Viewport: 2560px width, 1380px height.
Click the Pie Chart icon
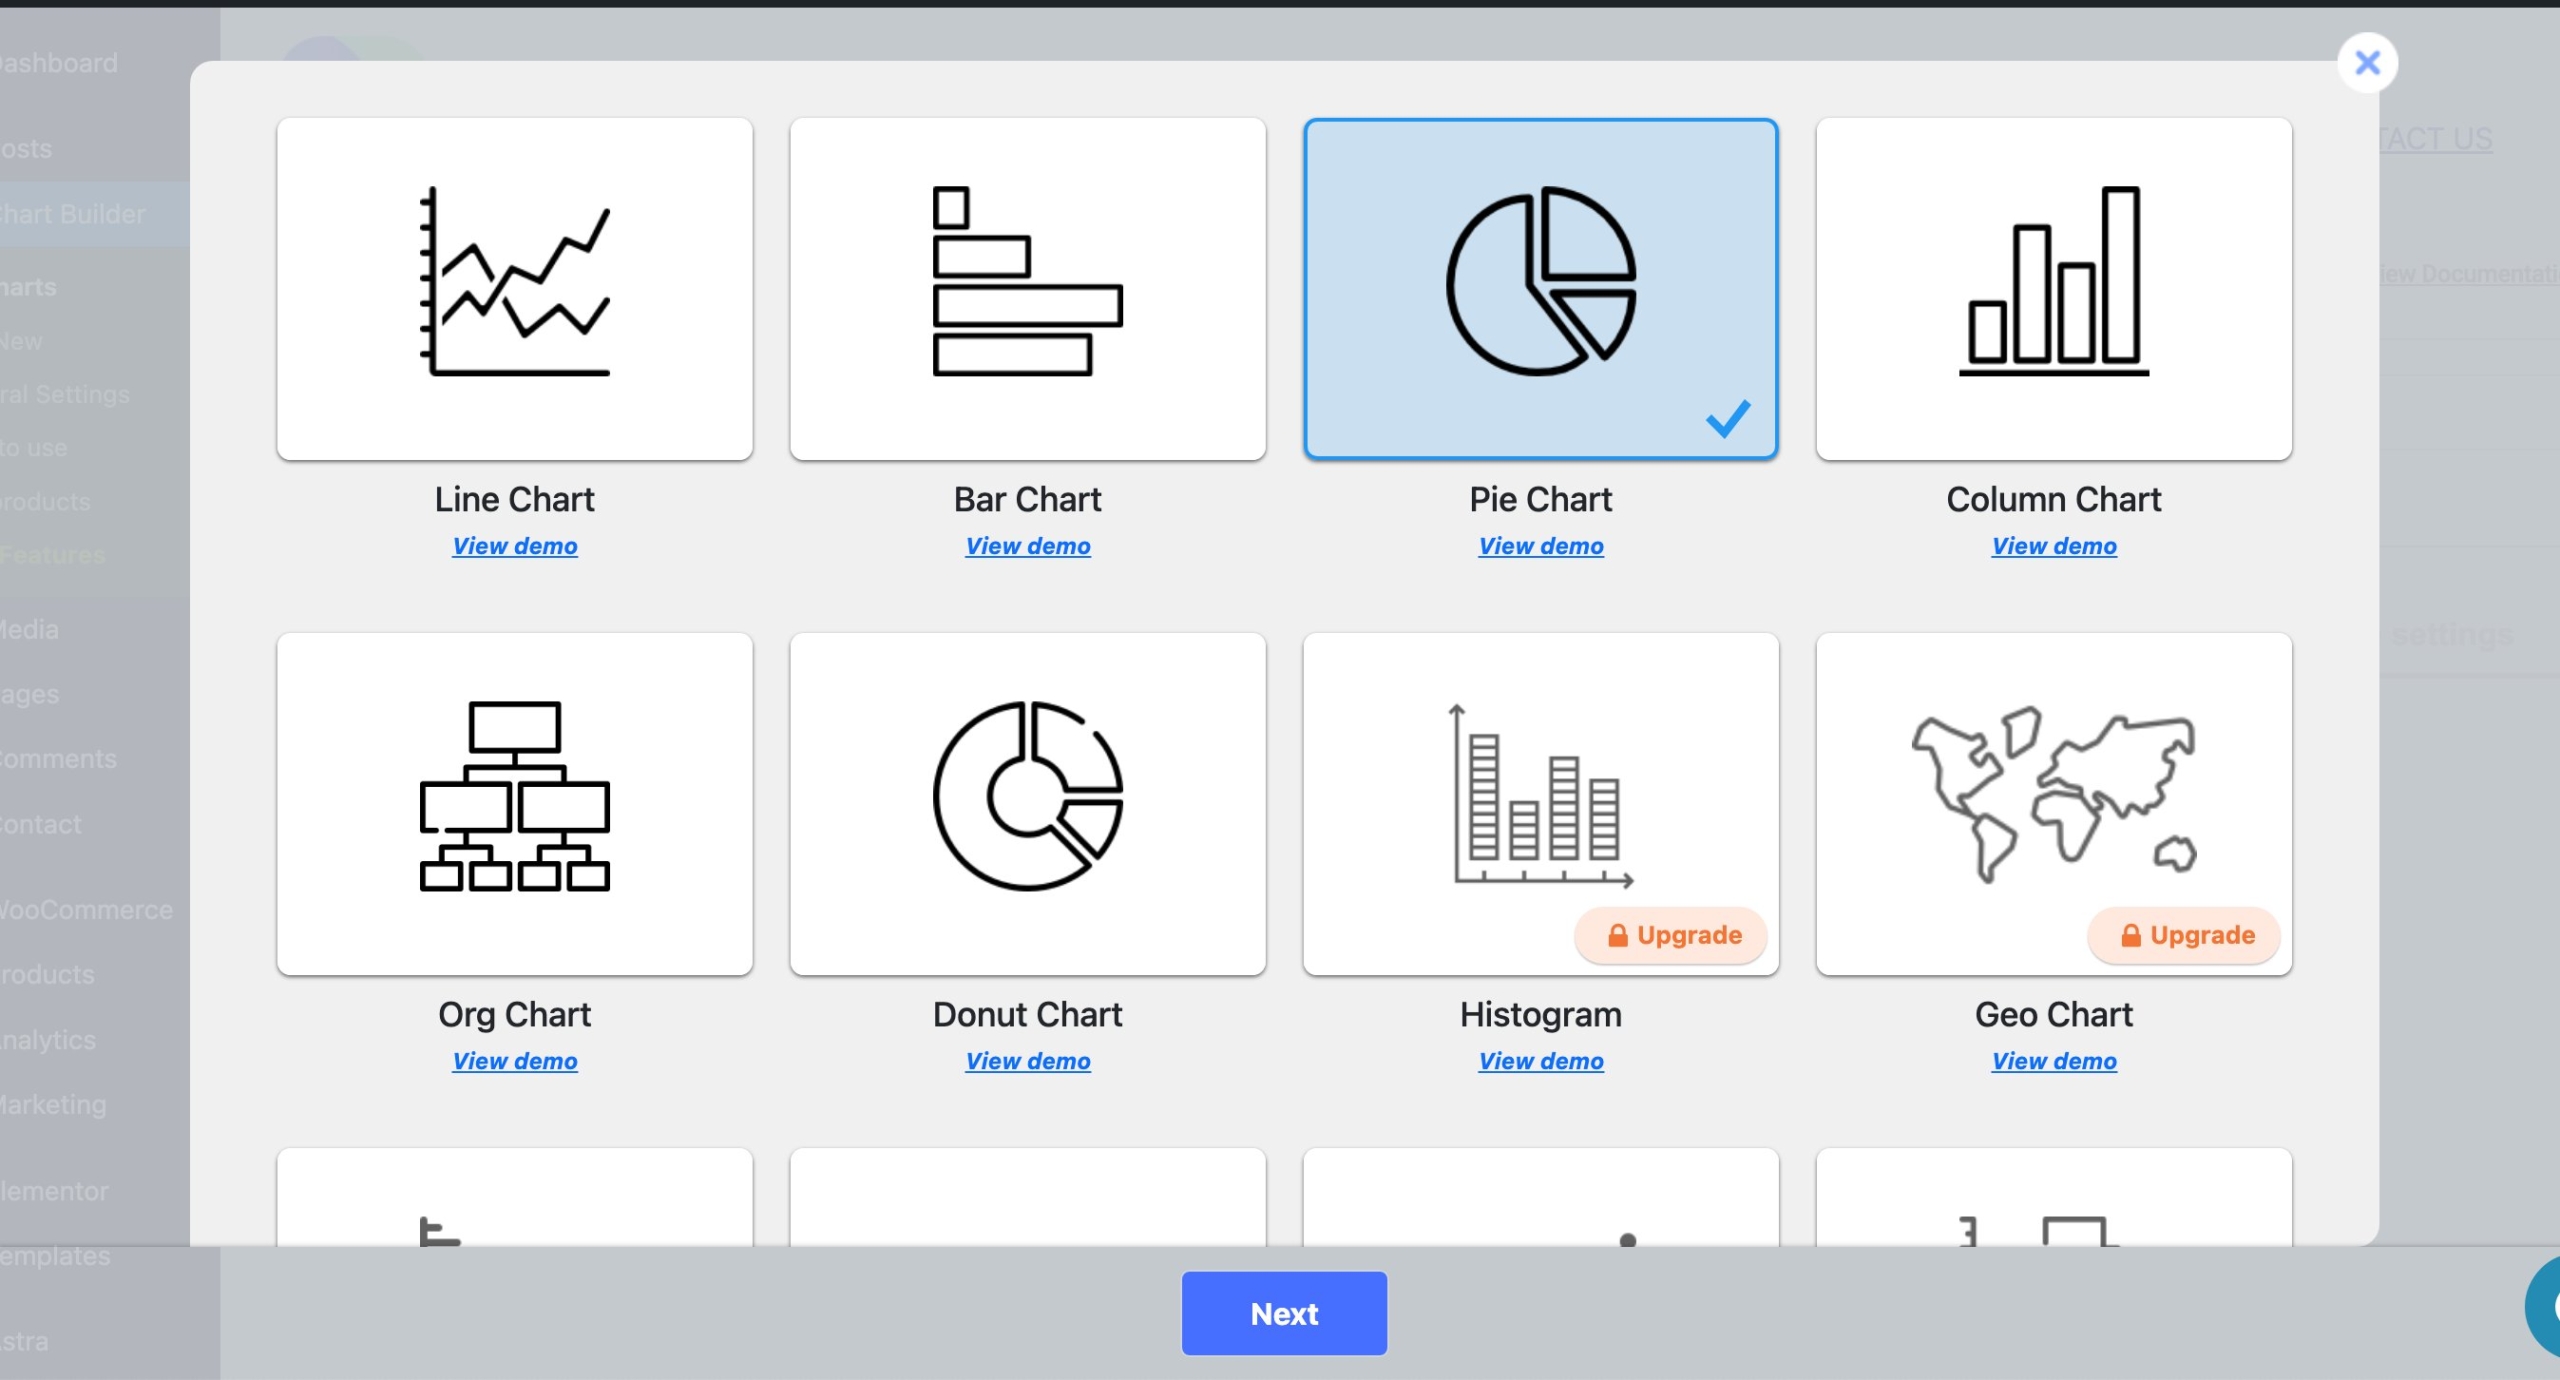click(x=1540, y=283)
